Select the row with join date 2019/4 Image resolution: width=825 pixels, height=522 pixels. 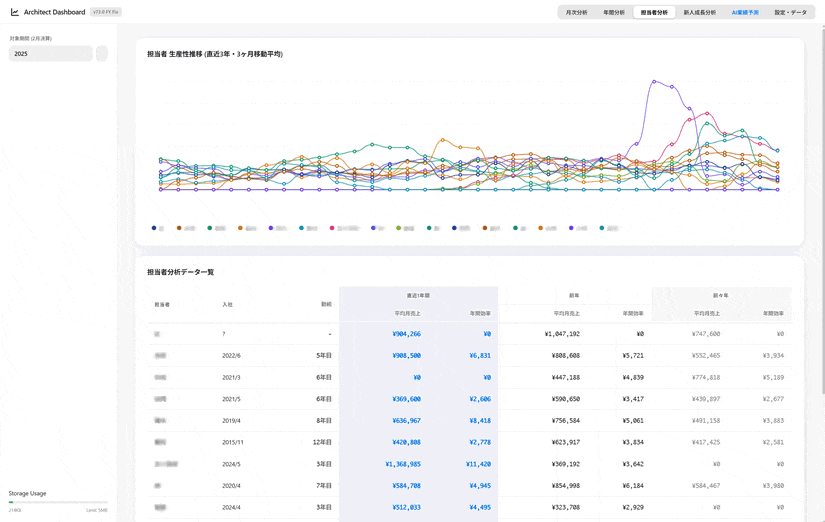pyautogui.click(x=470, y=420)
